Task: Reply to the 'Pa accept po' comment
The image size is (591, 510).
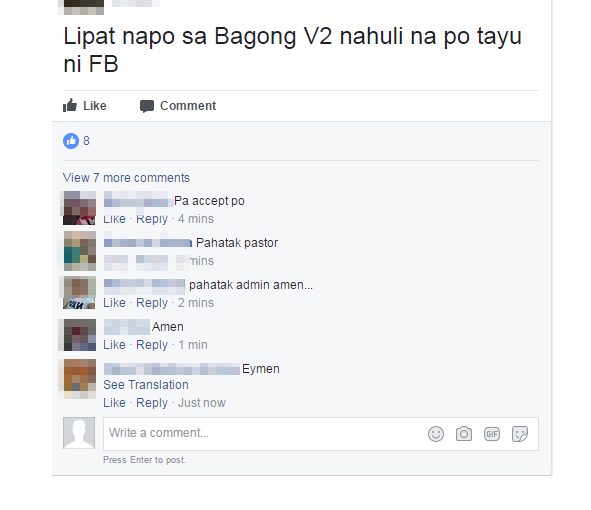Action: [152, 219]
